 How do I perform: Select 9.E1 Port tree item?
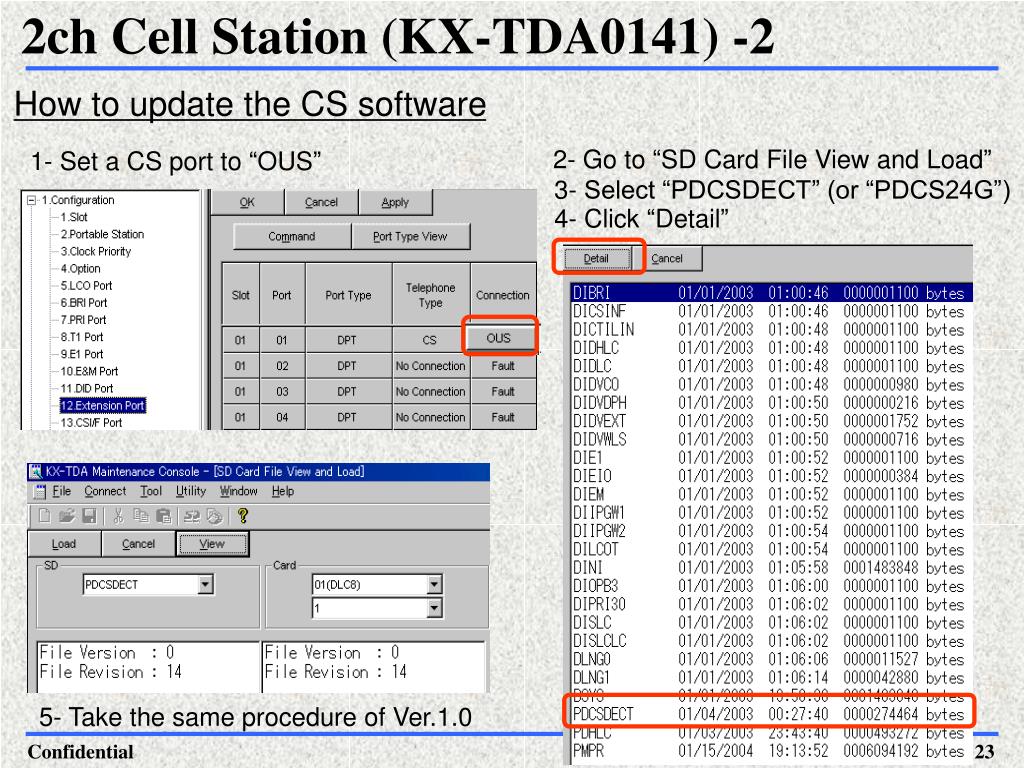[x=82, y=354]
